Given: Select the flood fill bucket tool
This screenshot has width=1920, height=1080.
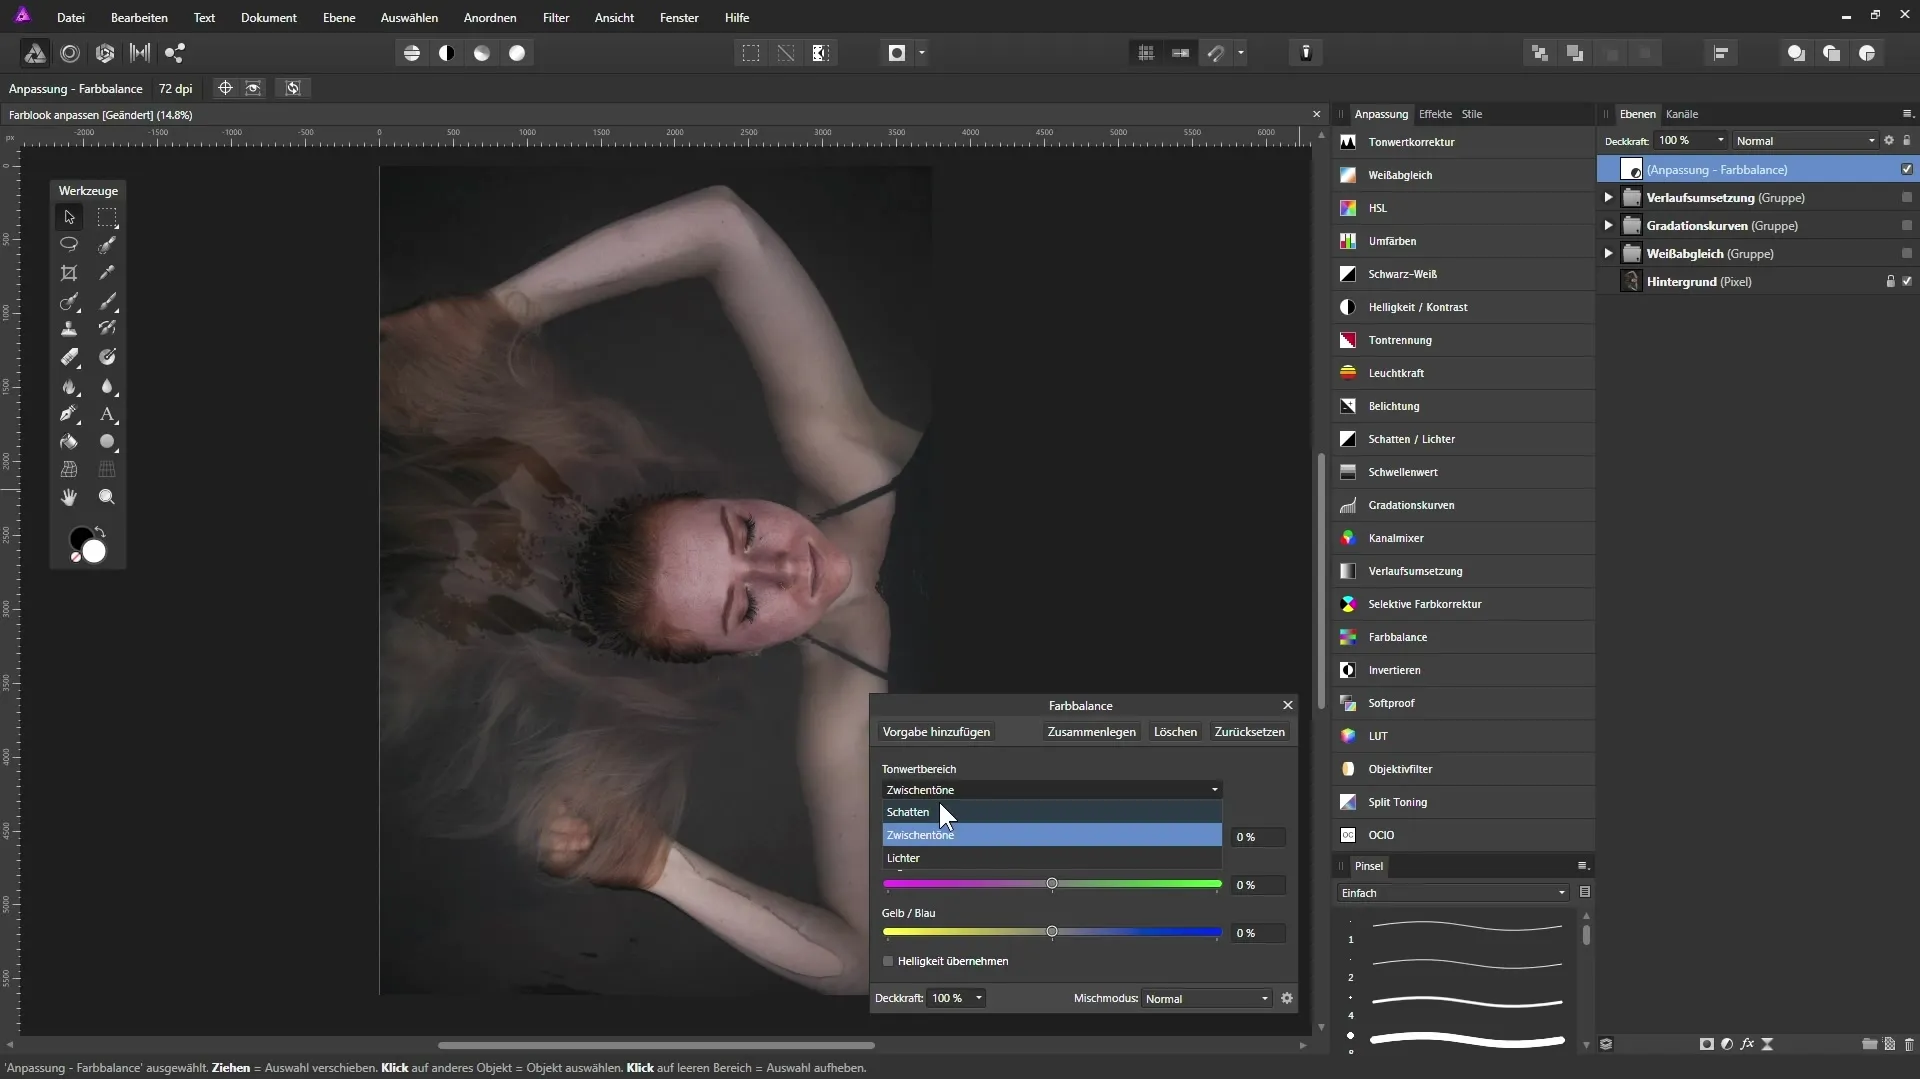Looking at the screenshot, I should (x=69, y=442).
